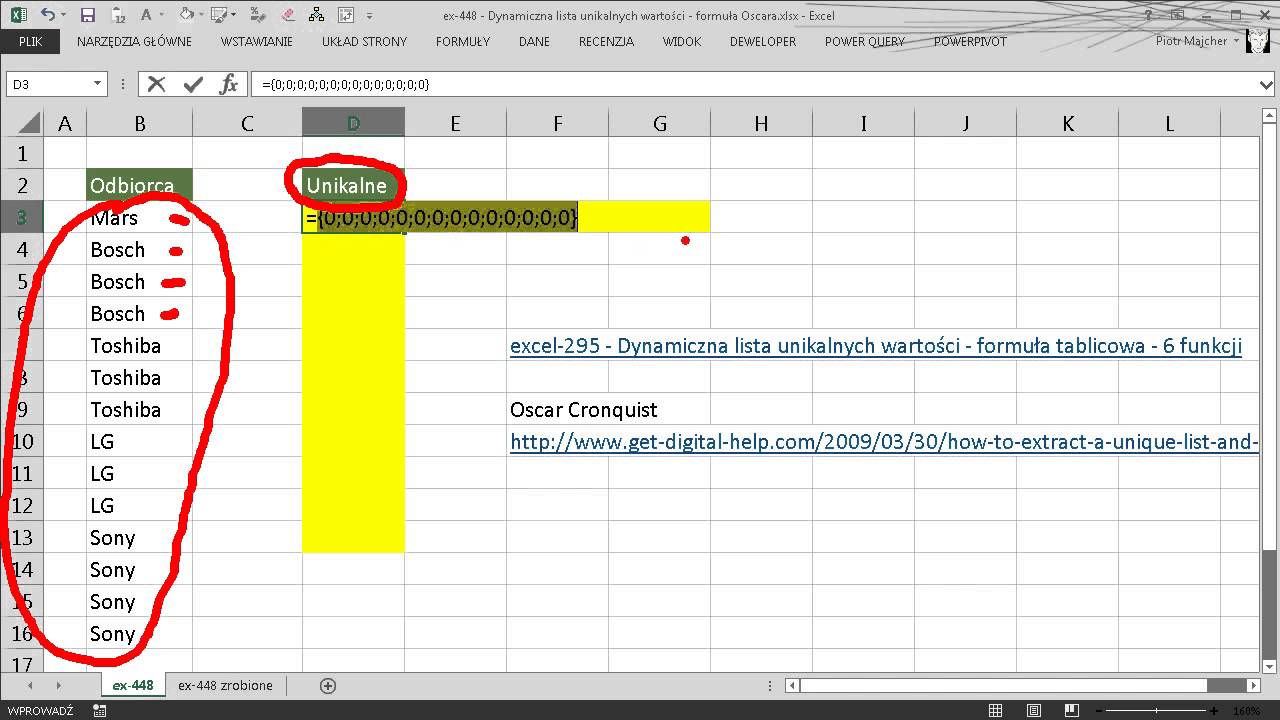1280x720 pixels.
Task: Select the Unikalne header cell
Action: pos(353,185)
